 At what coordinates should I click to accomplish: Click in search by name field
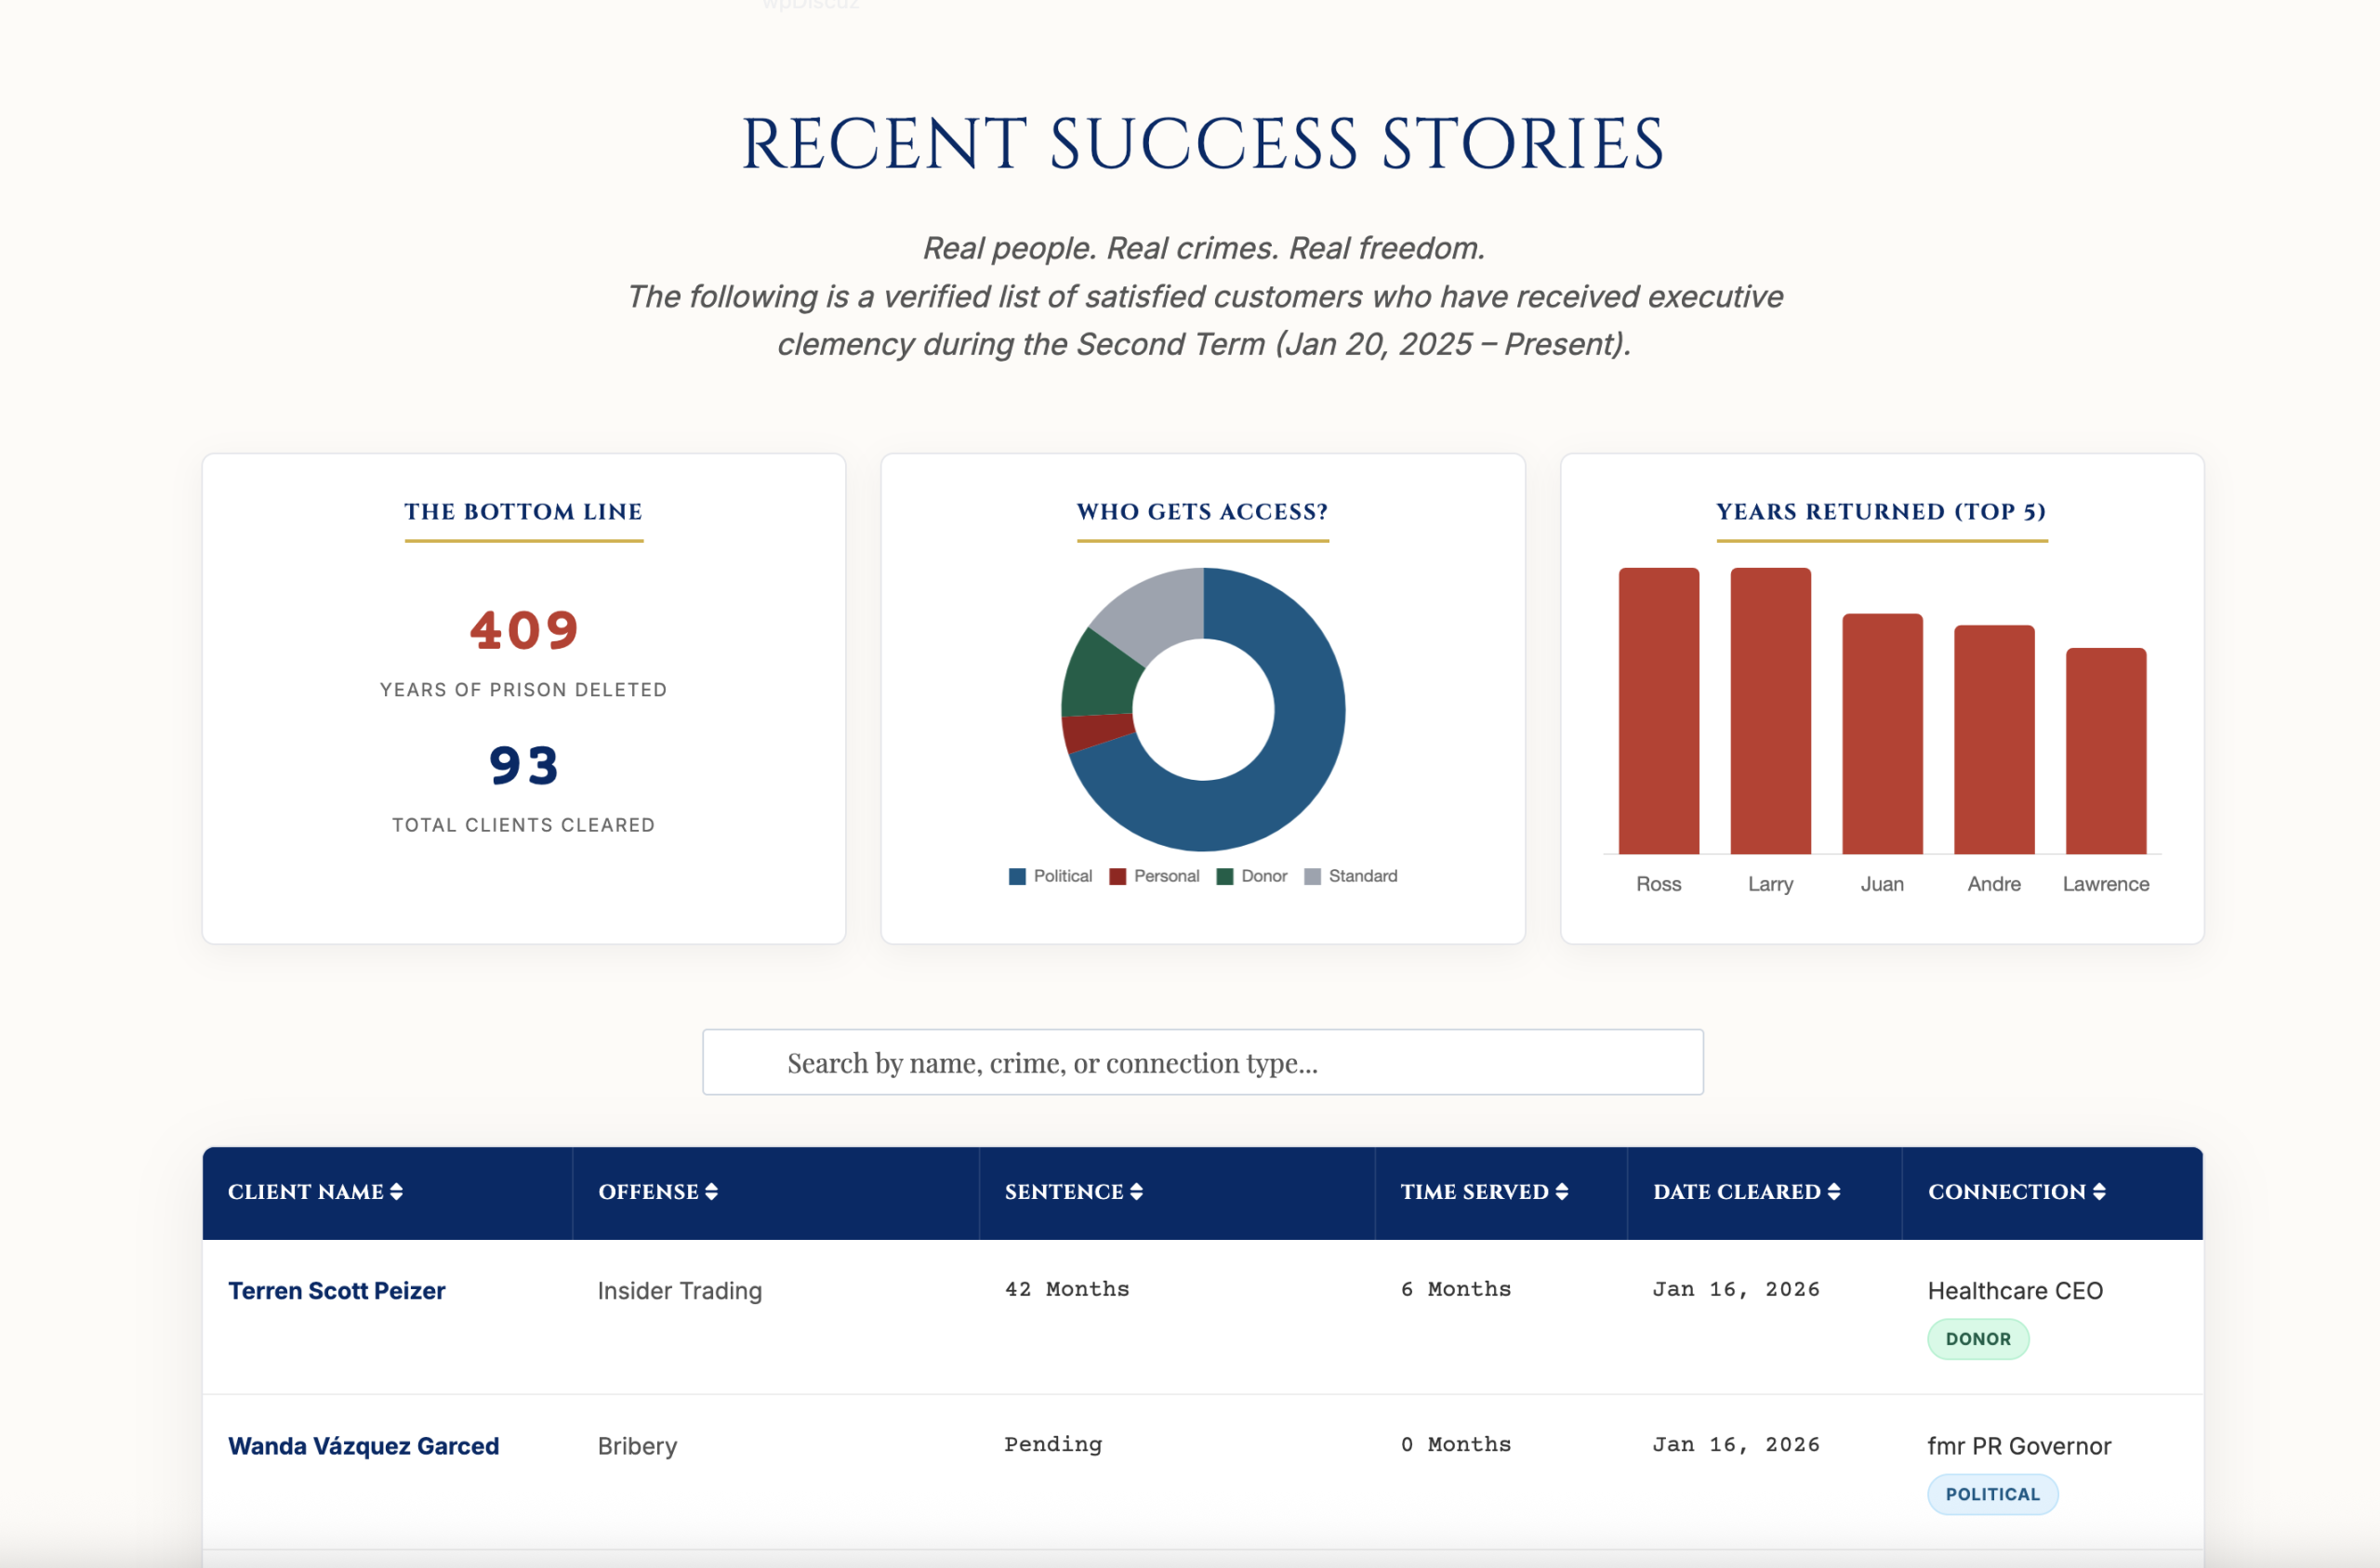pos(1202,1062)
